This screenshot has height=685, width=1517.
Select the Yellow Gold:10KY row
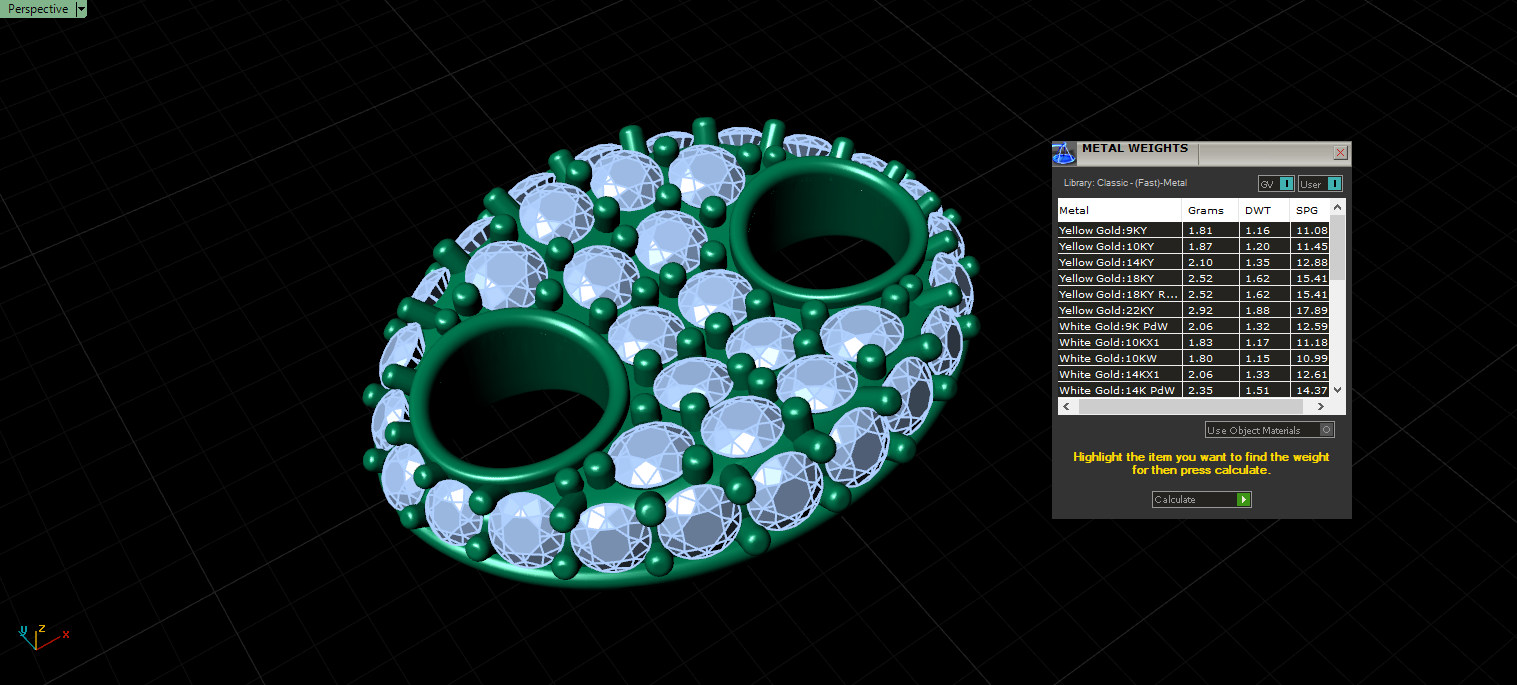(1195, 246)
